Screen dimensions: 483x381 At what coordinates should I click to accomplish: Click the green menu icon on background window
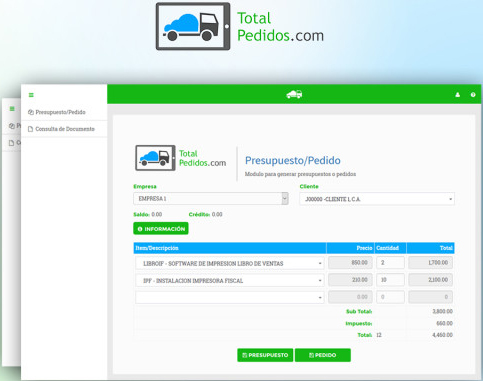coord(12,109)
